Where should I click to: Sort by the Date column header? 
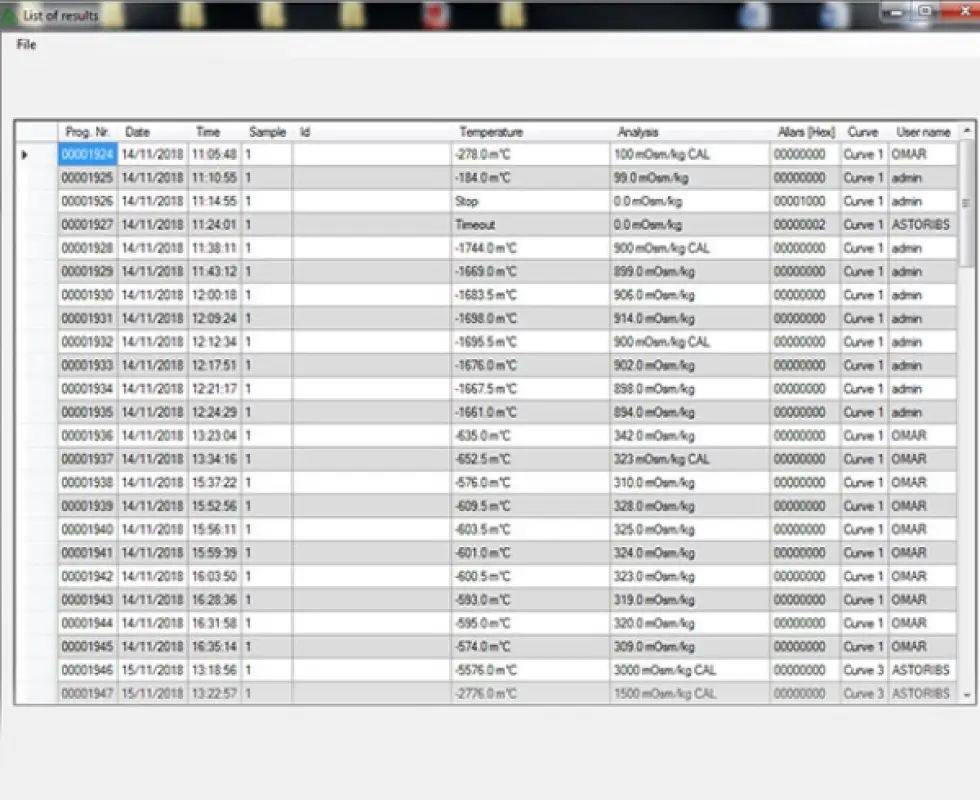[138, 132]
